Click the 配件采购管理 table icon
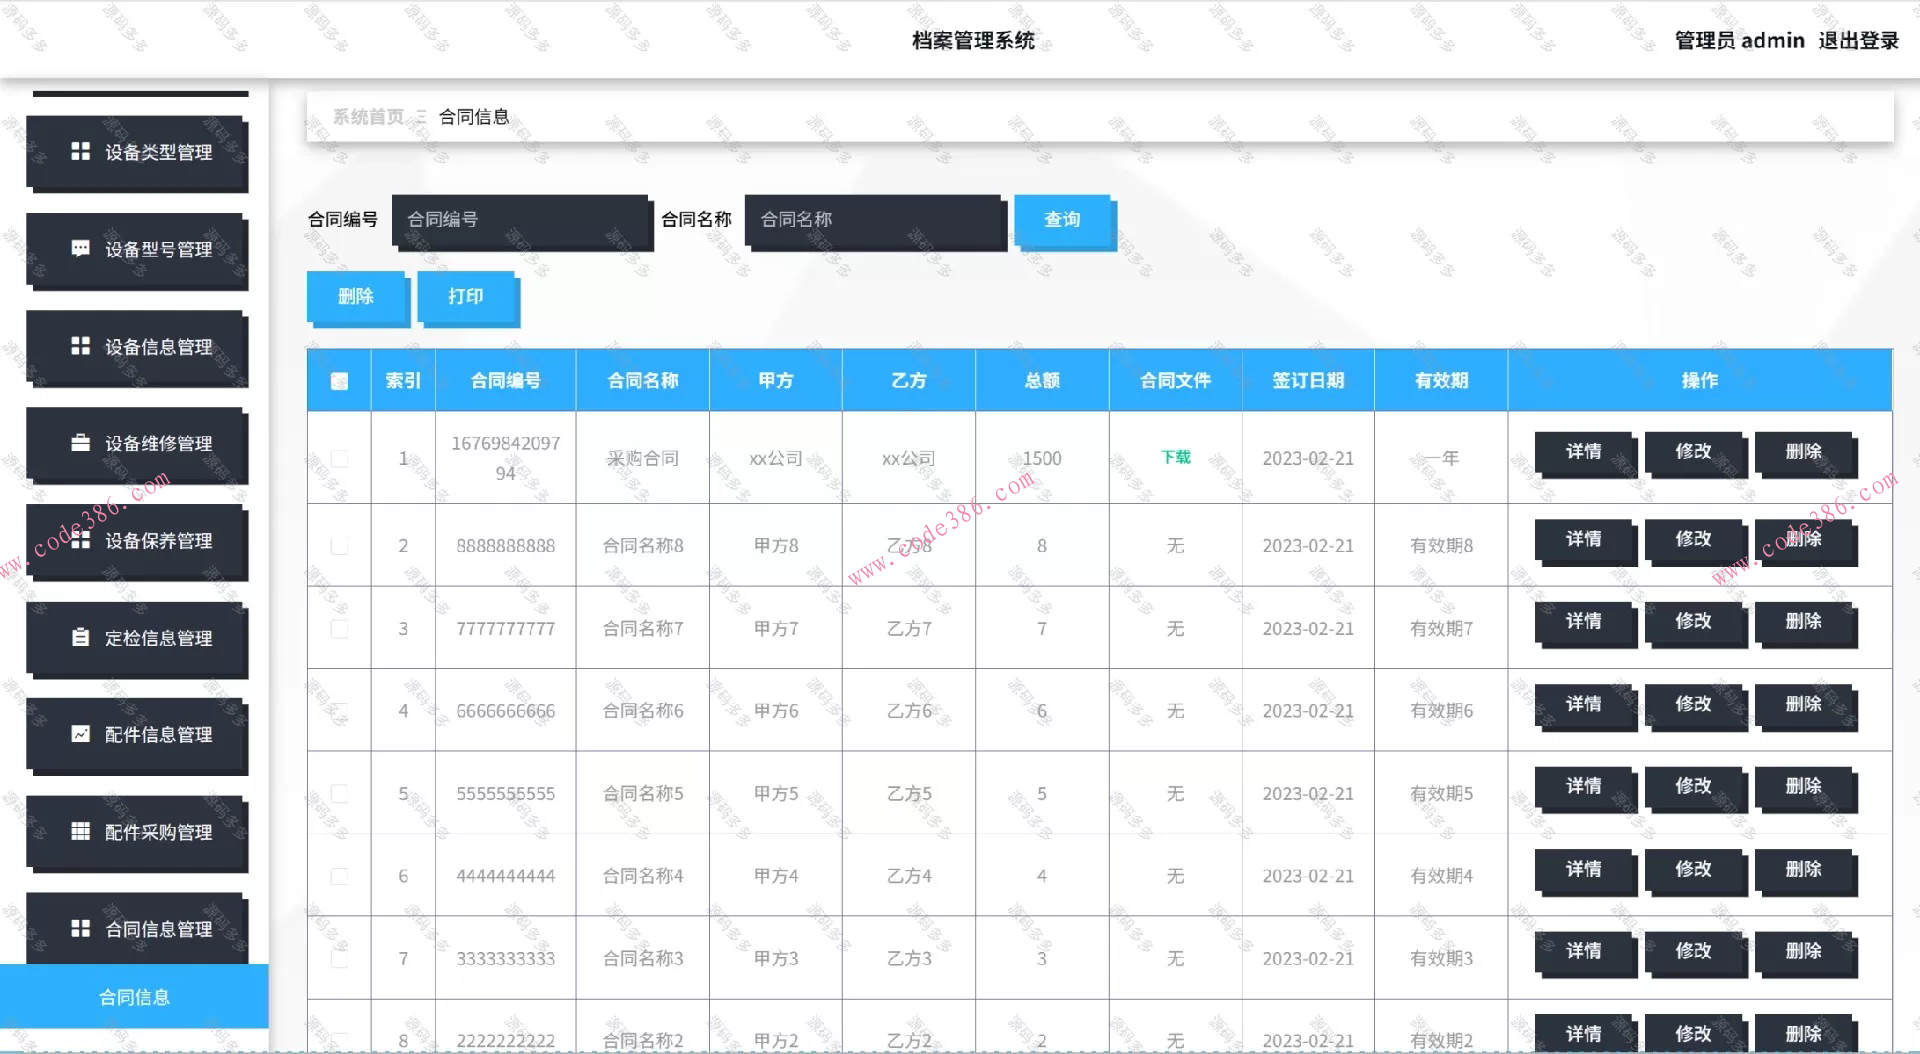This screenshot has width=1920, height=1054. [82, 832]
